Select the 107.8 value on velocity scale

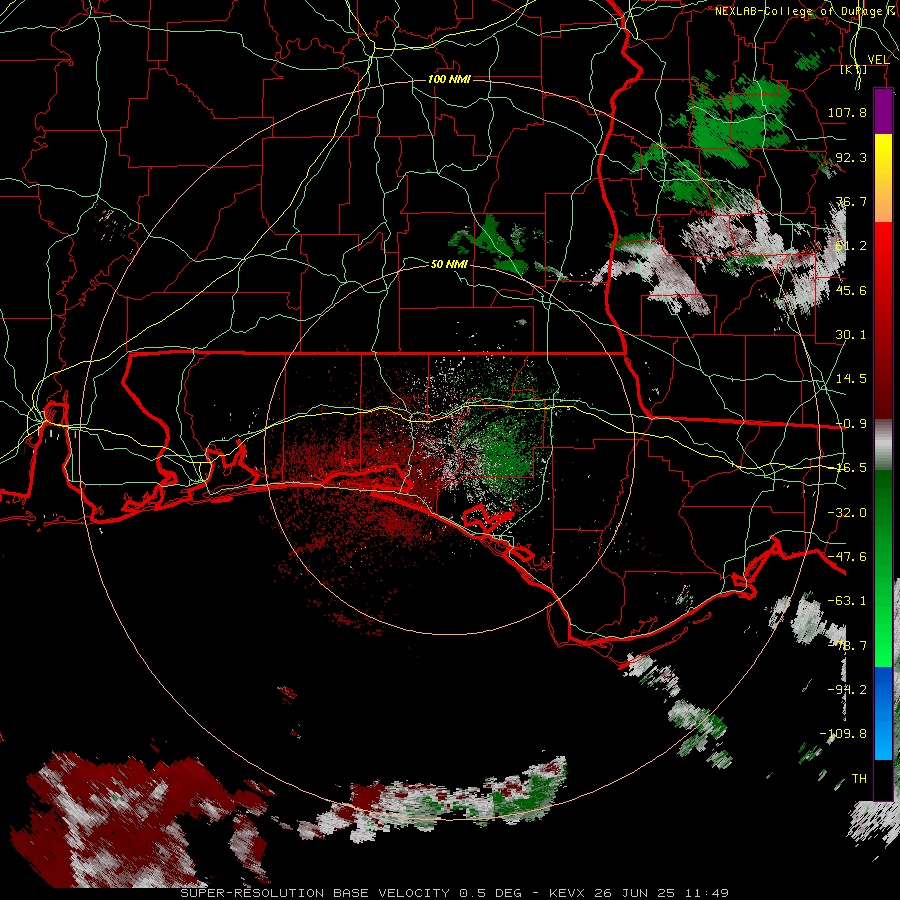pos(847,112)
